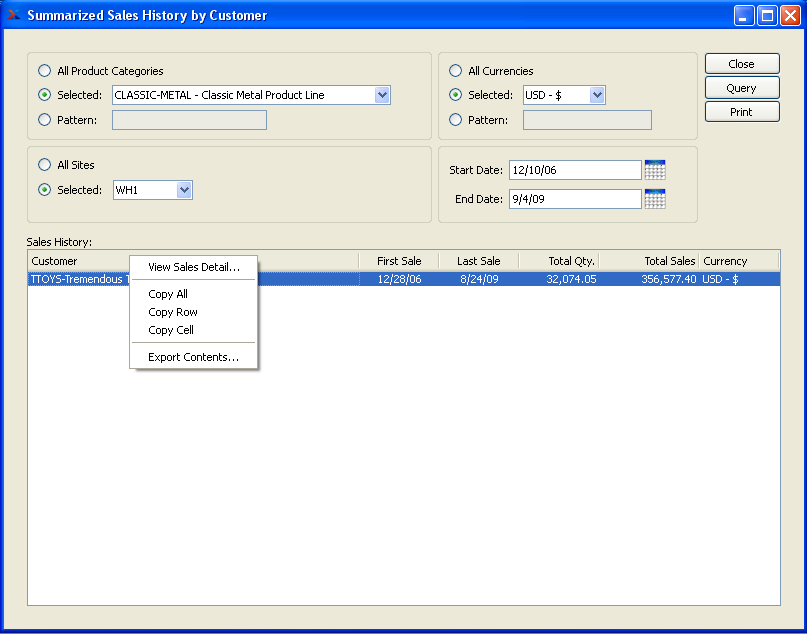Pick Copy Cell from the menu
This screenshot has height=634, width=807.
171,330
